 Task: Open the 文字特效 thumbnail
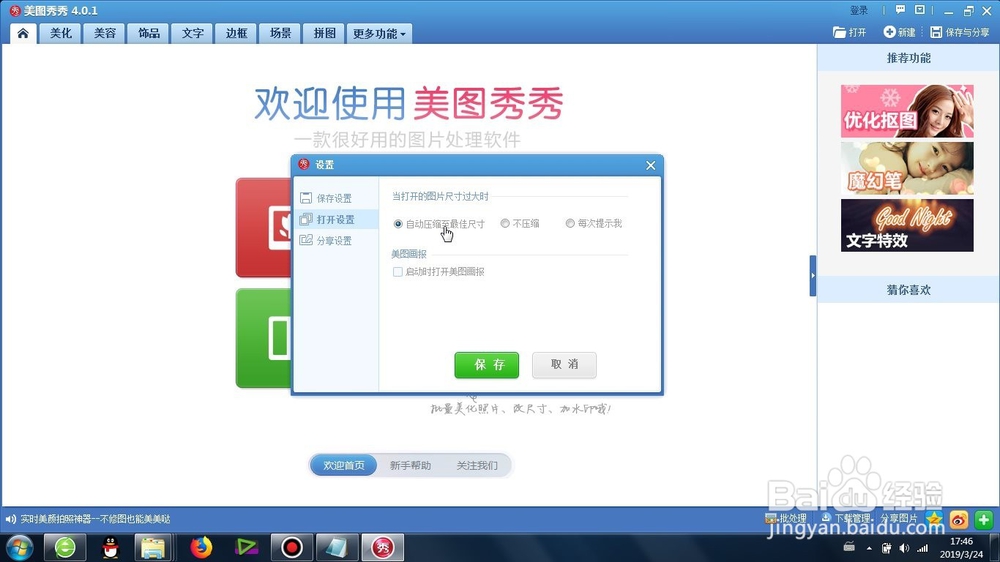tap(907, 225)
